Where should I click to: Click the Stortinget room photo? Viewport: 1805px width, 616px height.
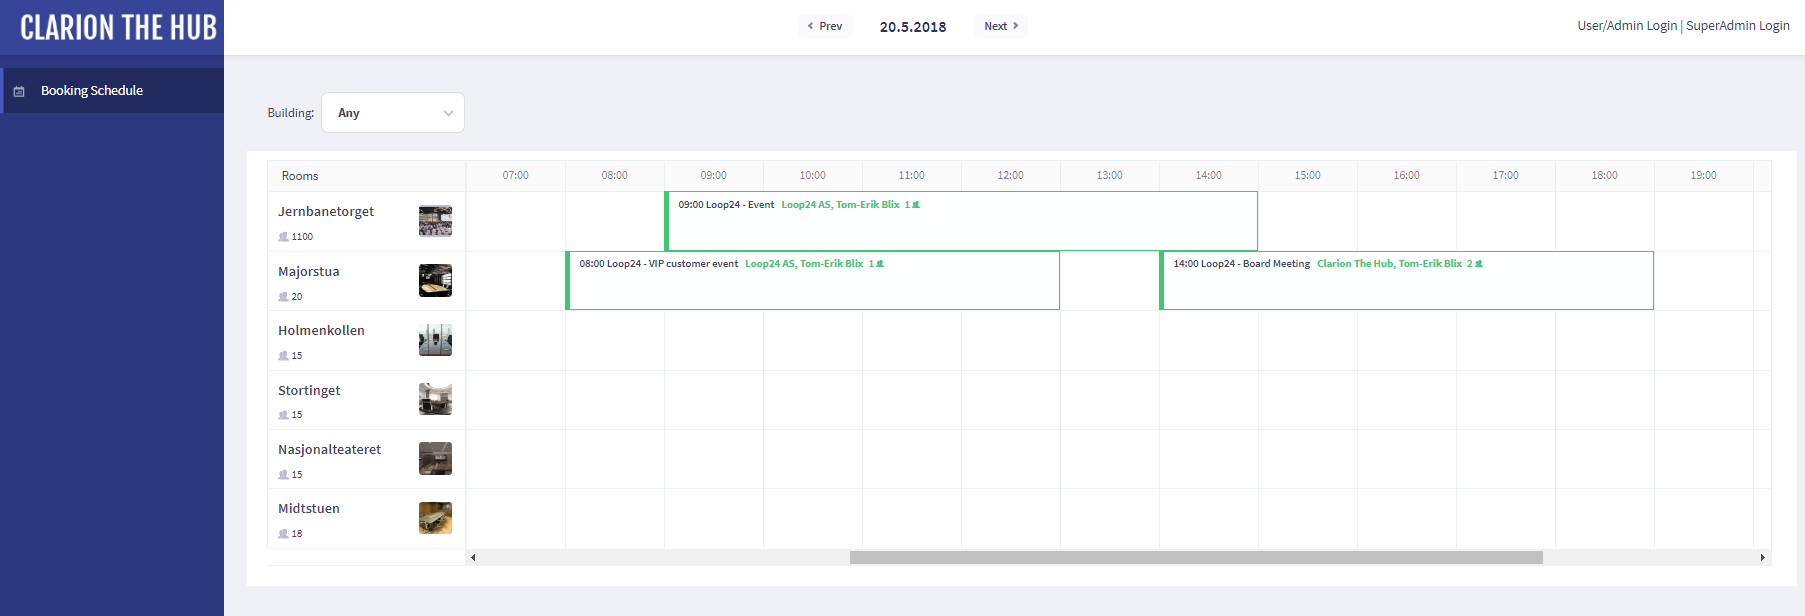435,399
